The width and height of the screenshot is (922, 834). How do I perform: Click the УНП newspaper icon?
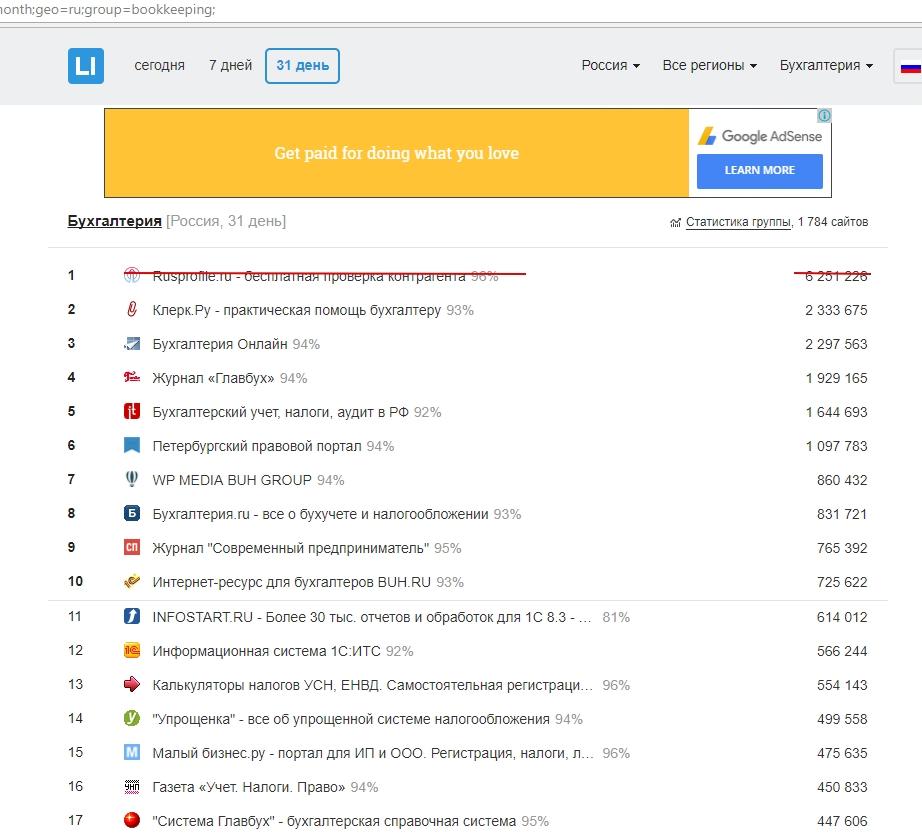tap(132, 786)
